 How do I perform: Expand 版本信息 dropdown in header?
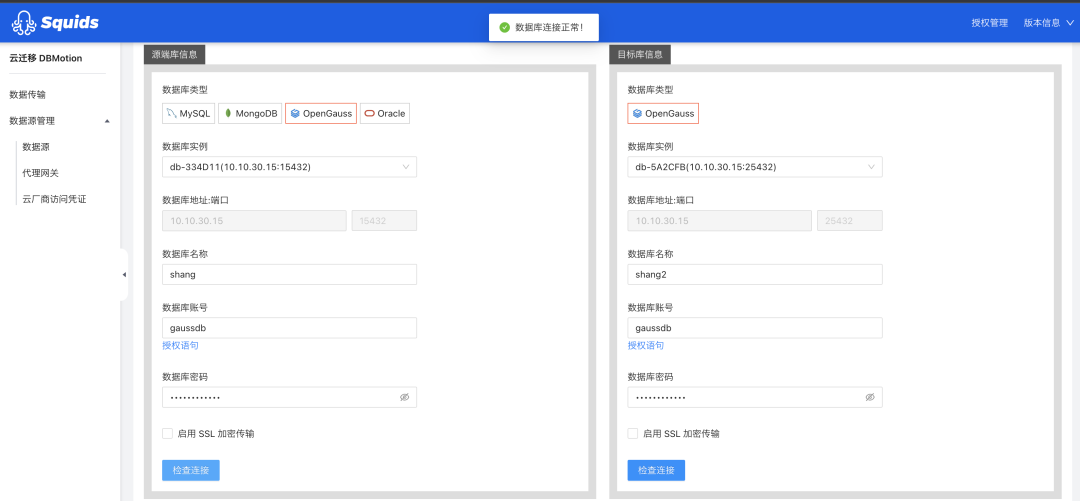click(1048, 23)
